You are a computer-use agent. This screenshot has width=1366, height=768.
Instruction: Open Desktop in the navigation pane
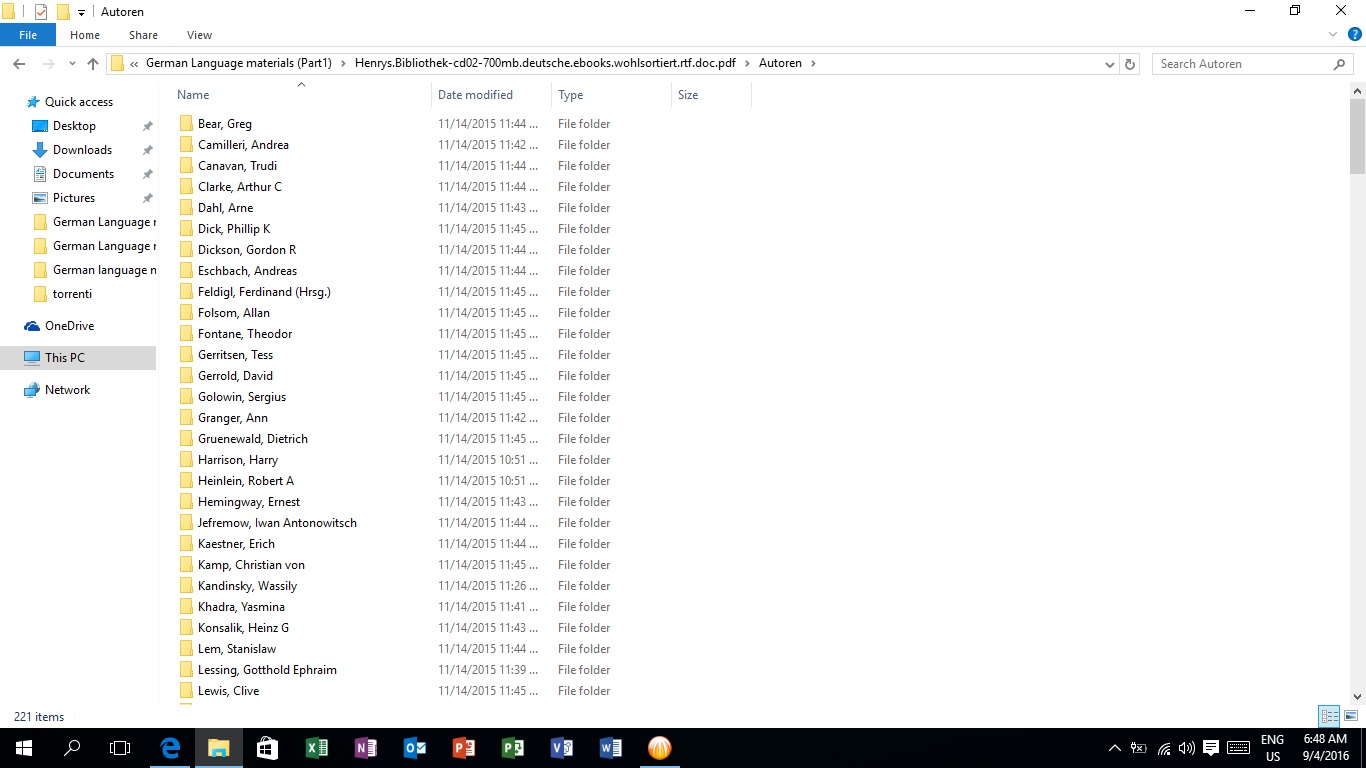tap(74, 126)
